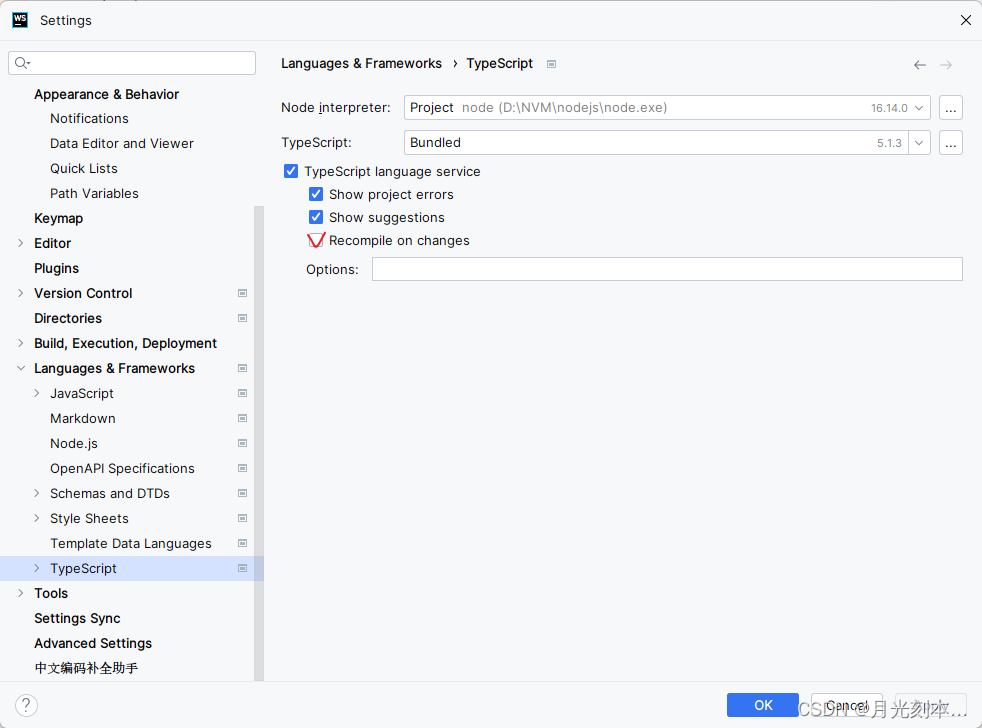Click project icon next to selected TypeScript row

(x=242, y=569)
